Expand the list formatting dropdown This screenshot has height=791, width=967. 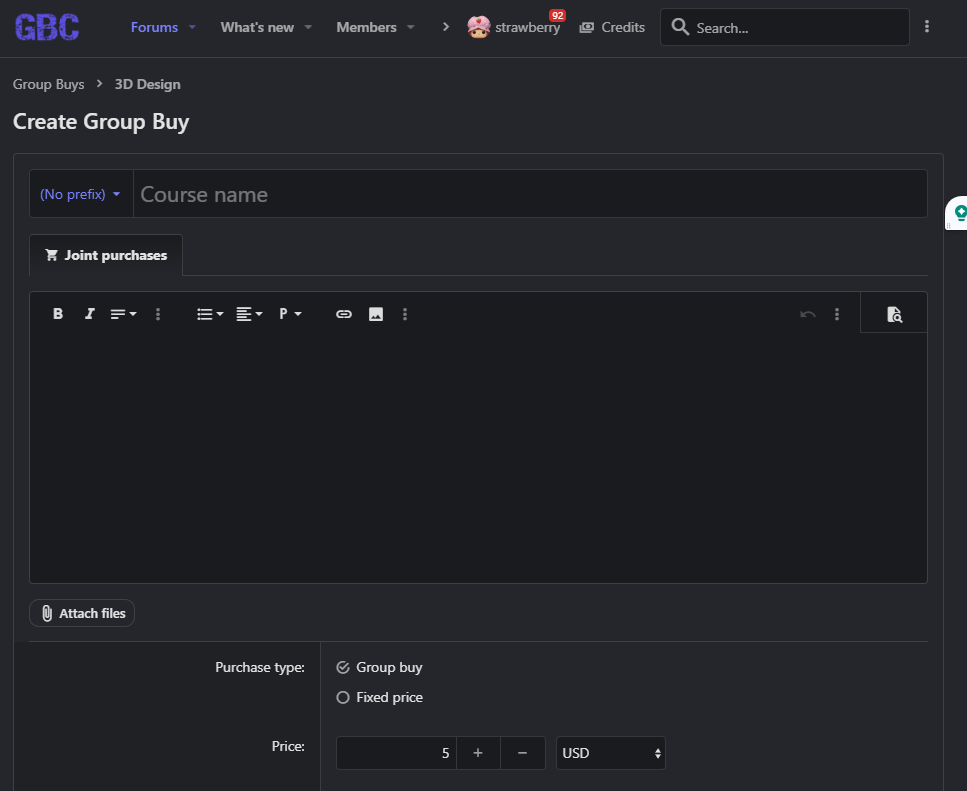(210, 314)
